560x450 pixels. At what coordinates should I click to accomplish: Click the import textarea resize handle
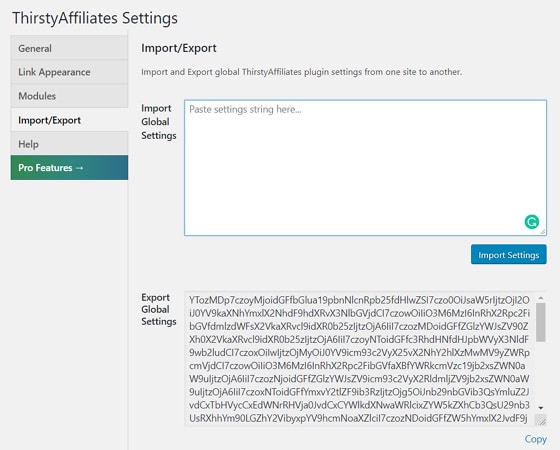pyautogui.click(x=542, y=232)
